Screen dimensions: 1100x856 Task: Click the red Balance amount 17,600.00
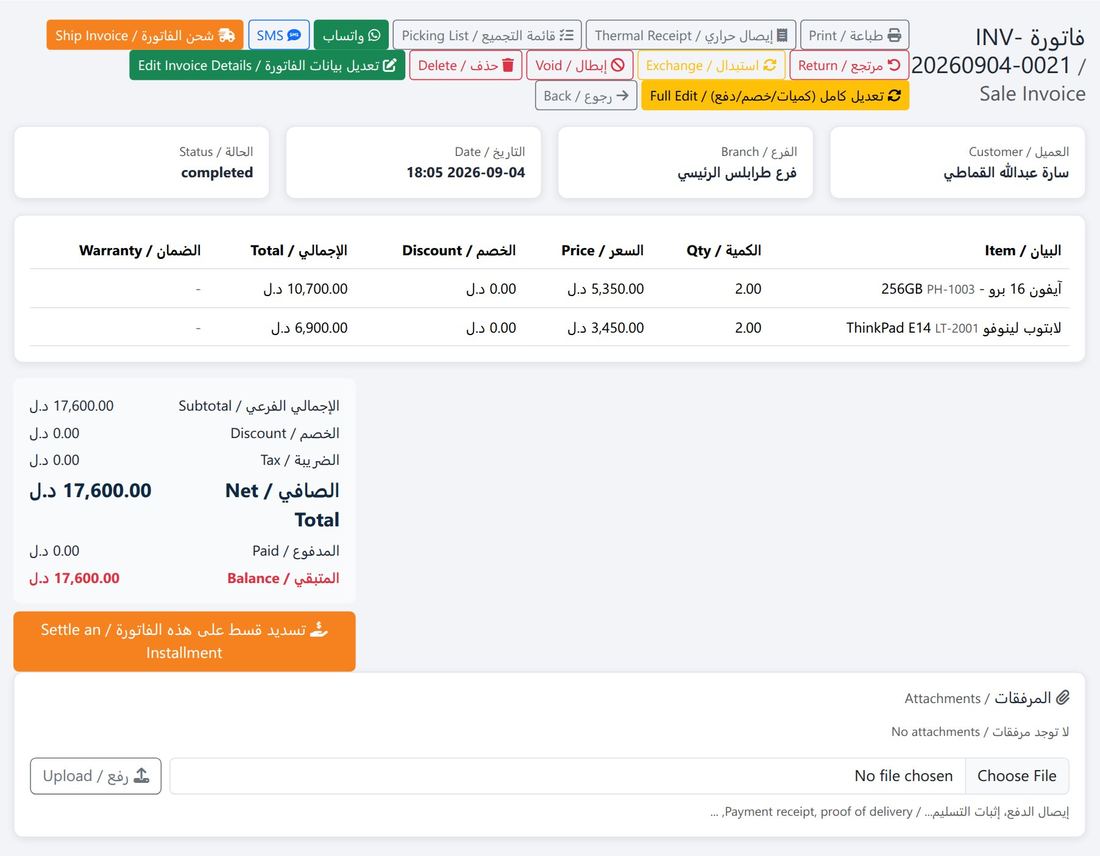[x=74, y=578]
